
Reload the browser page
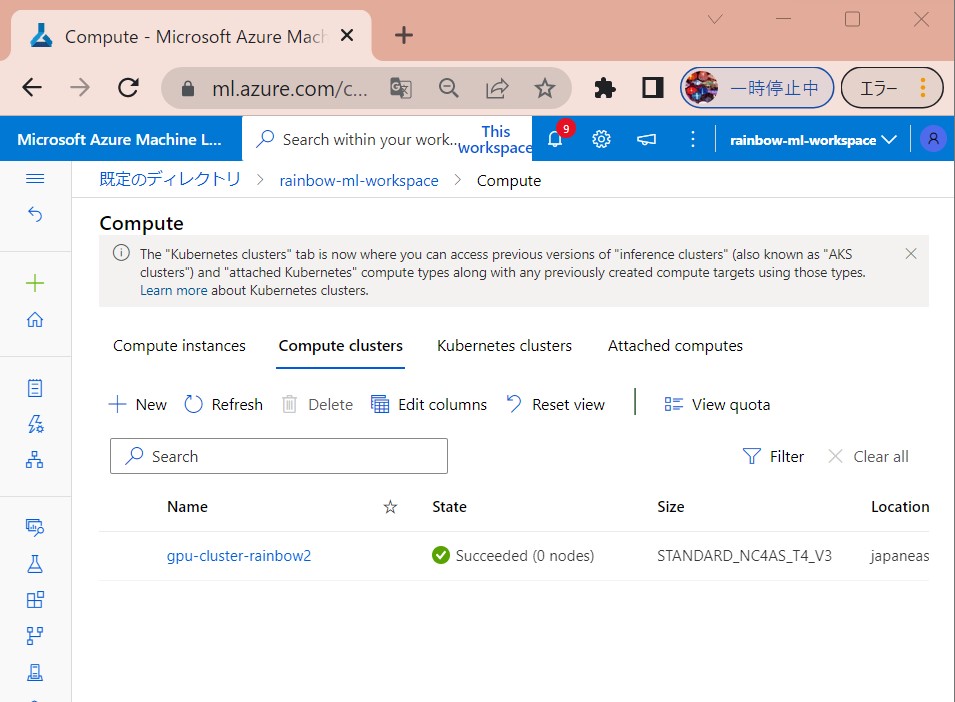tap(129, 88)
